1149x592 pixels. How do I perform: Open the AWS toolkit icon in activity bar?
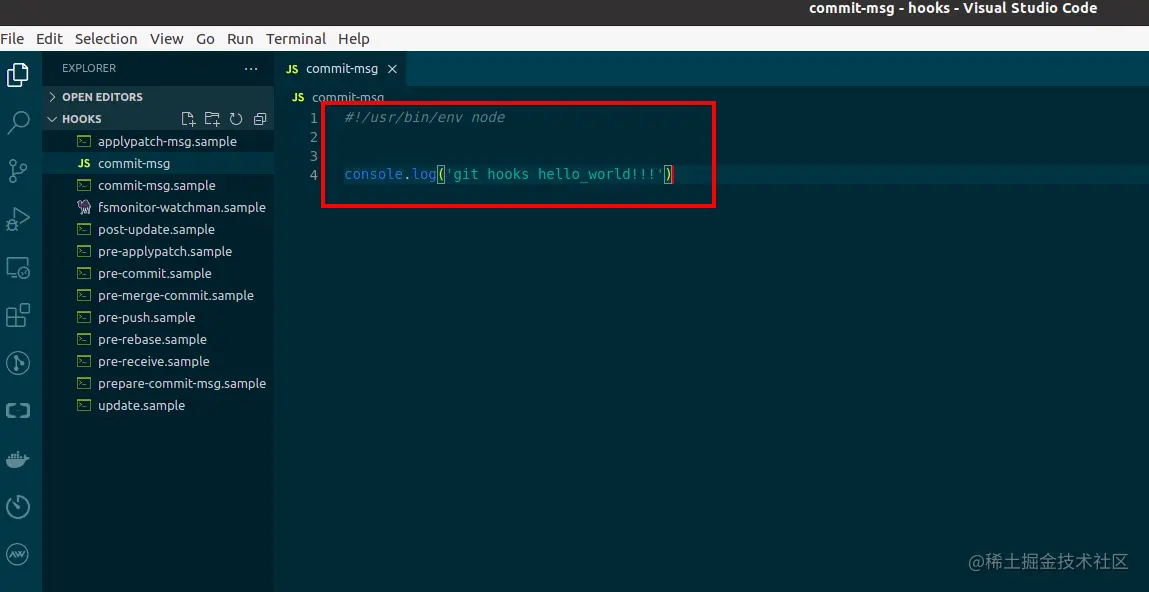(x=18, y=555)
